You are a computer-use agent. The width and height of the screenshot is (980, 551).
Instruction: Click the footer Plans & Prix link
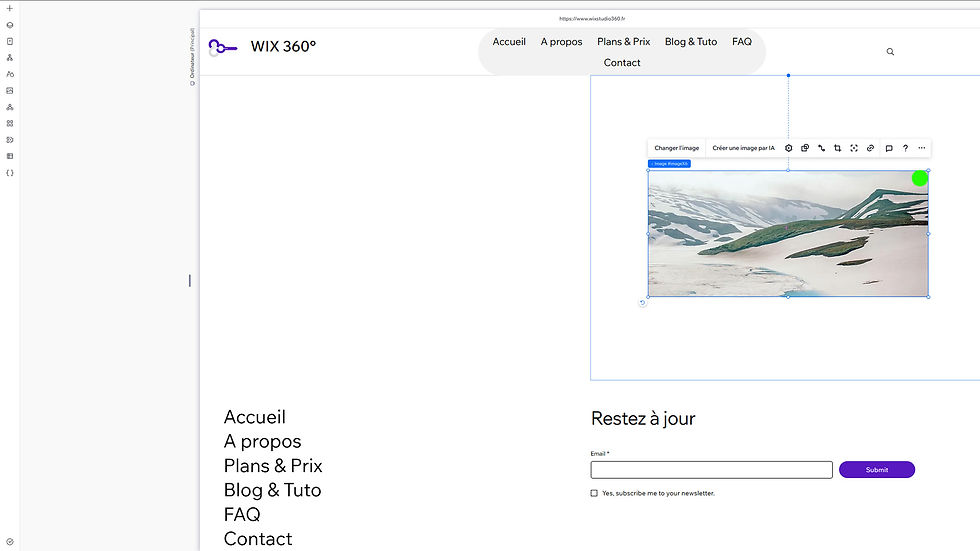pos(273,465)
